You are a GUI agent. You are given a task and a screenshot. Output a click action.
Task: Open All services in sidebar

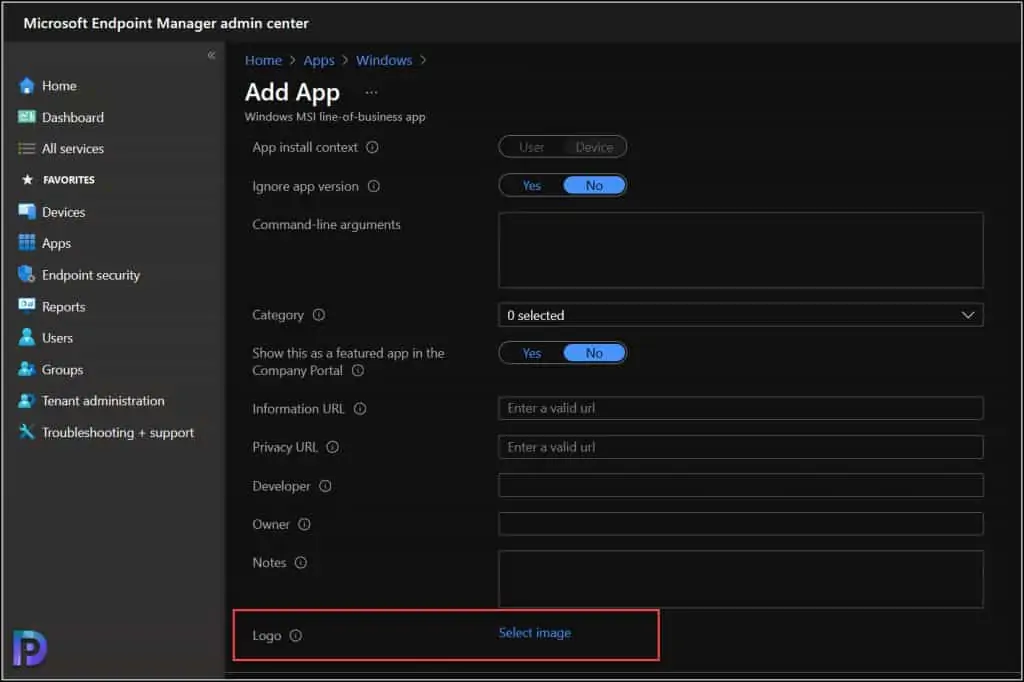click(73, 148)
